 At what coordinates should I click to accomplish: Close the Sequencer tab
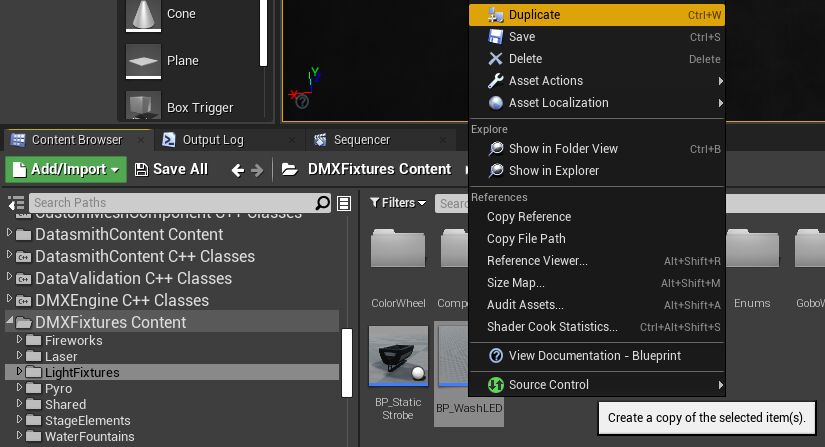pos(443,140)
